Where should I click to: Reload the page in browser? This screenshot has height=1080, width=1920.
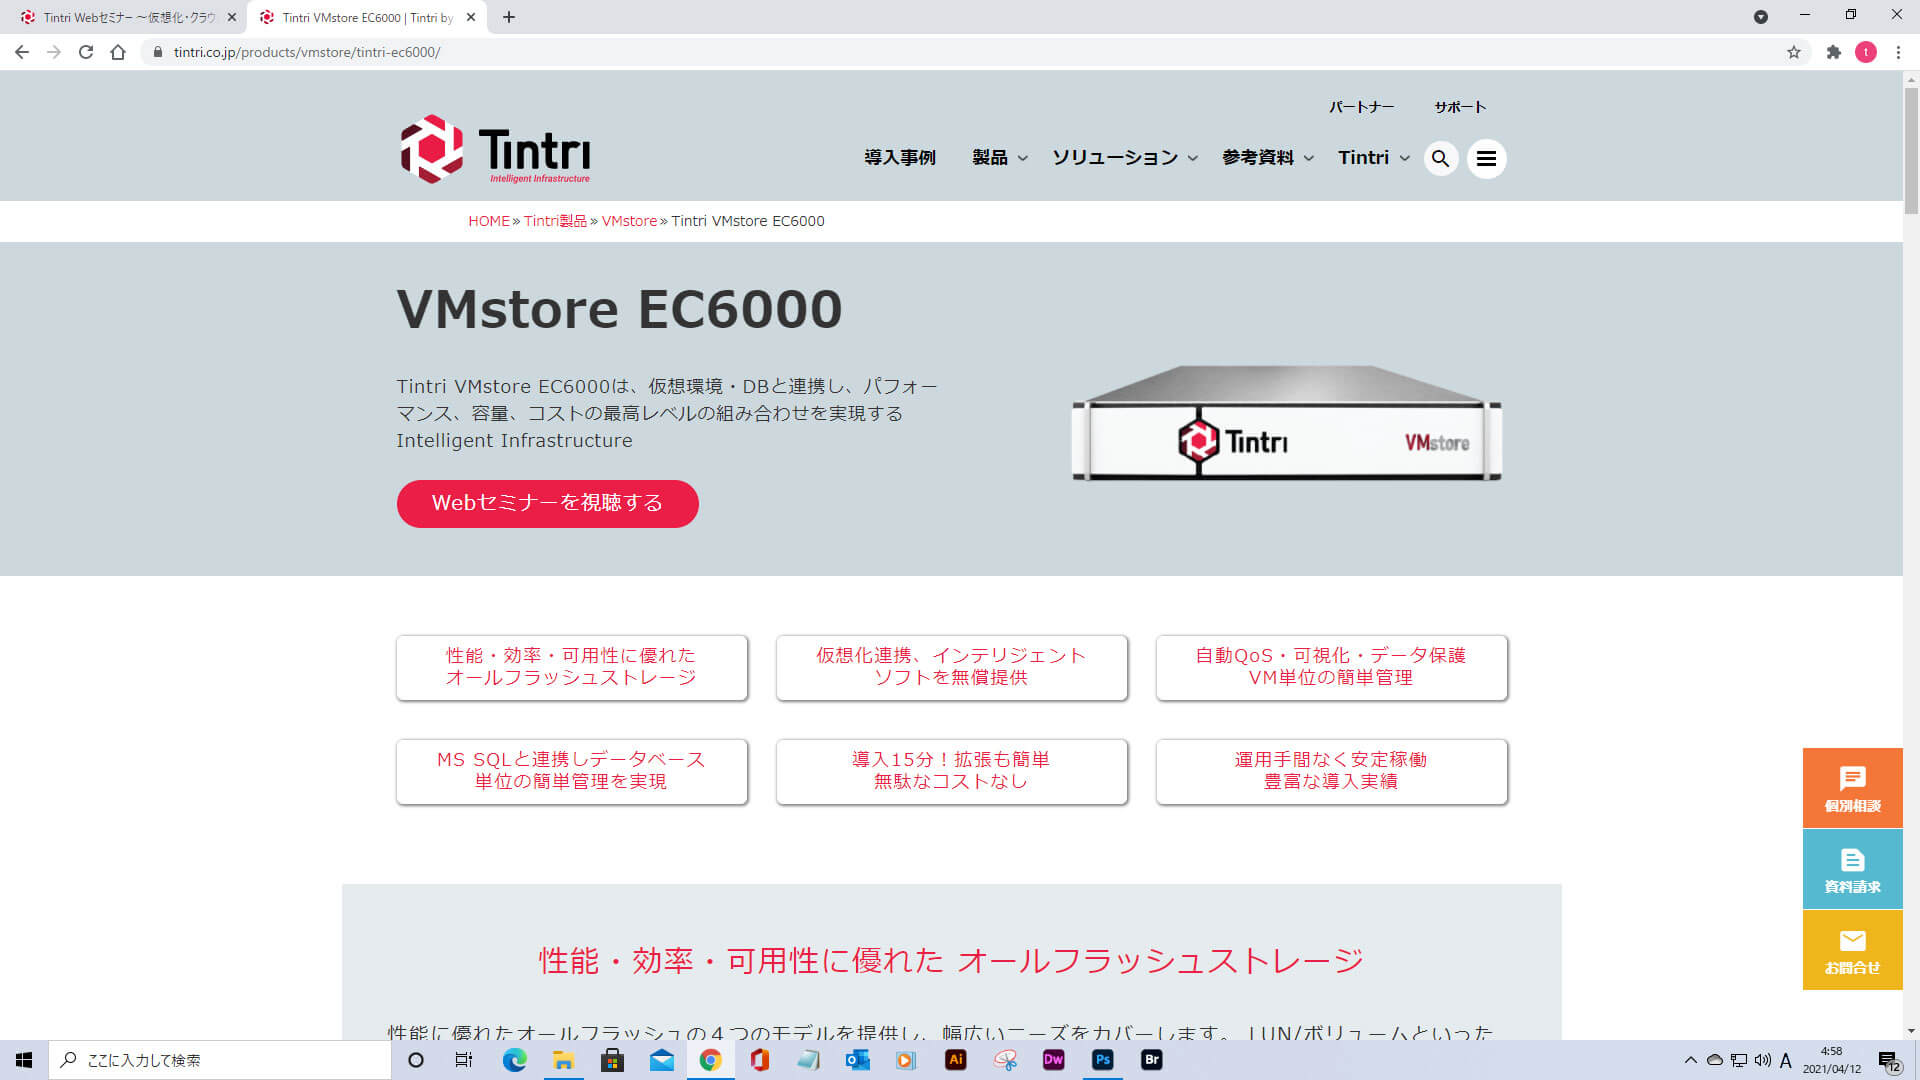click(x=86, y=52)
